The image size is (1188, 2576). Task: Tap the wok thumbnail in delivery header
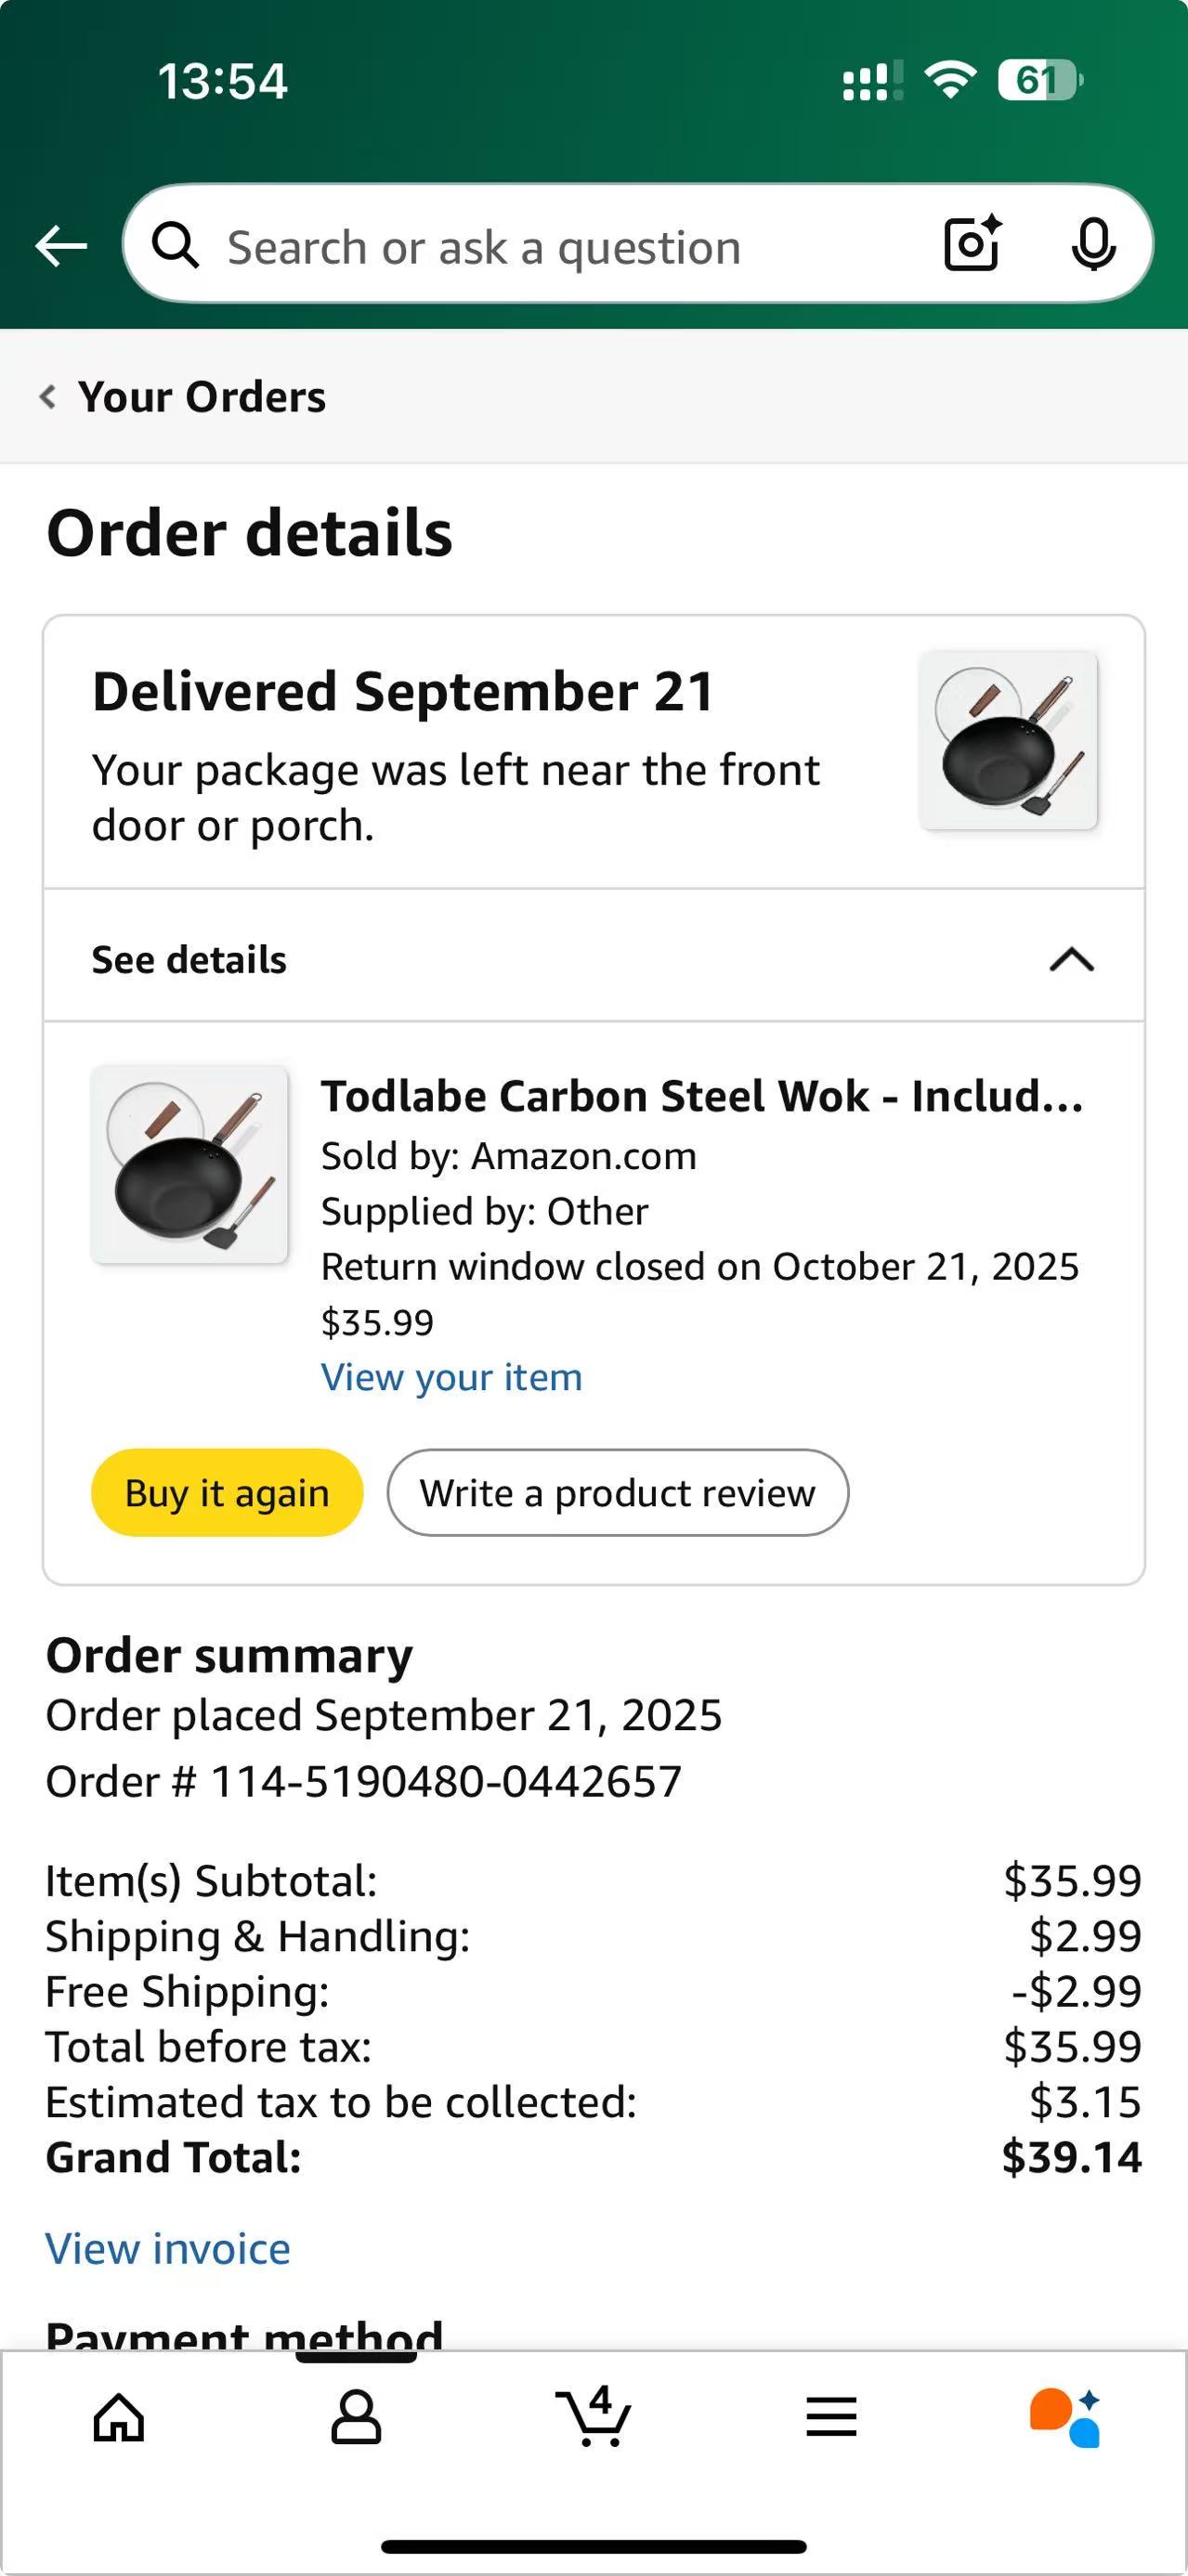(1008, 741)
